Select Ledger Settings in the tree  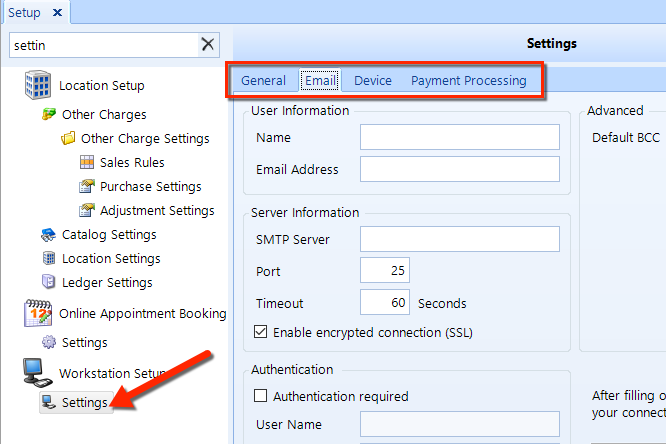[x=107, y=283]
